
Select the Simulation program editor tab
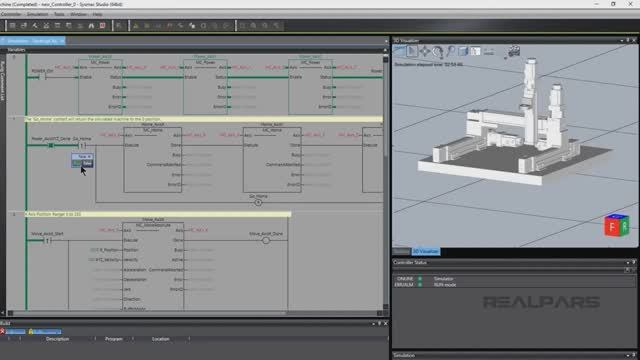pyautogui.click(x=33, y=41)
